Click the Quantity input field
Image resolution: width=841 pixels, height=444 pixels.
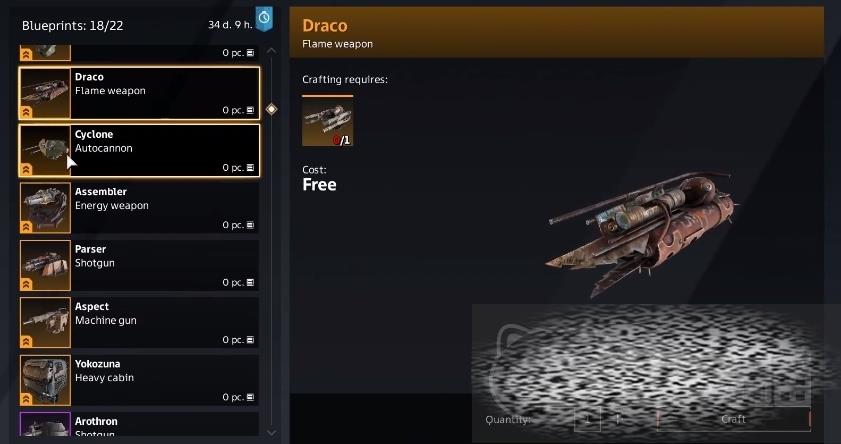(x=587, y=419)
